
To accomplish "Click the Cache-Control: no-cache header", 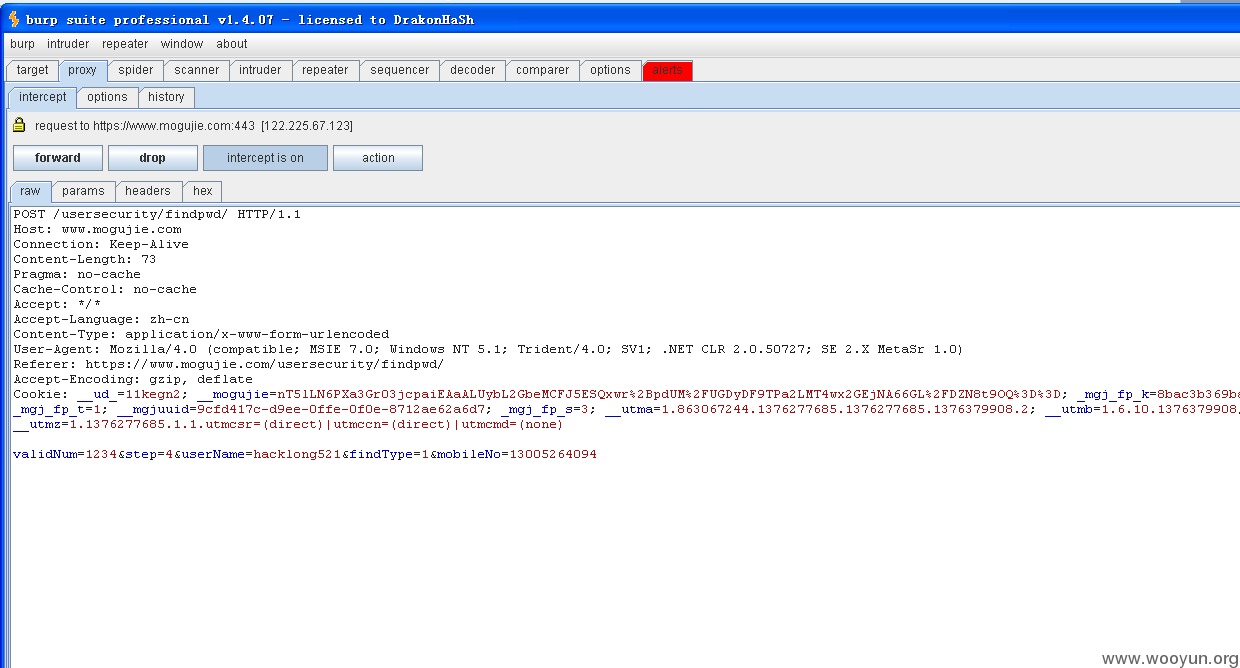I will [105, 289].
